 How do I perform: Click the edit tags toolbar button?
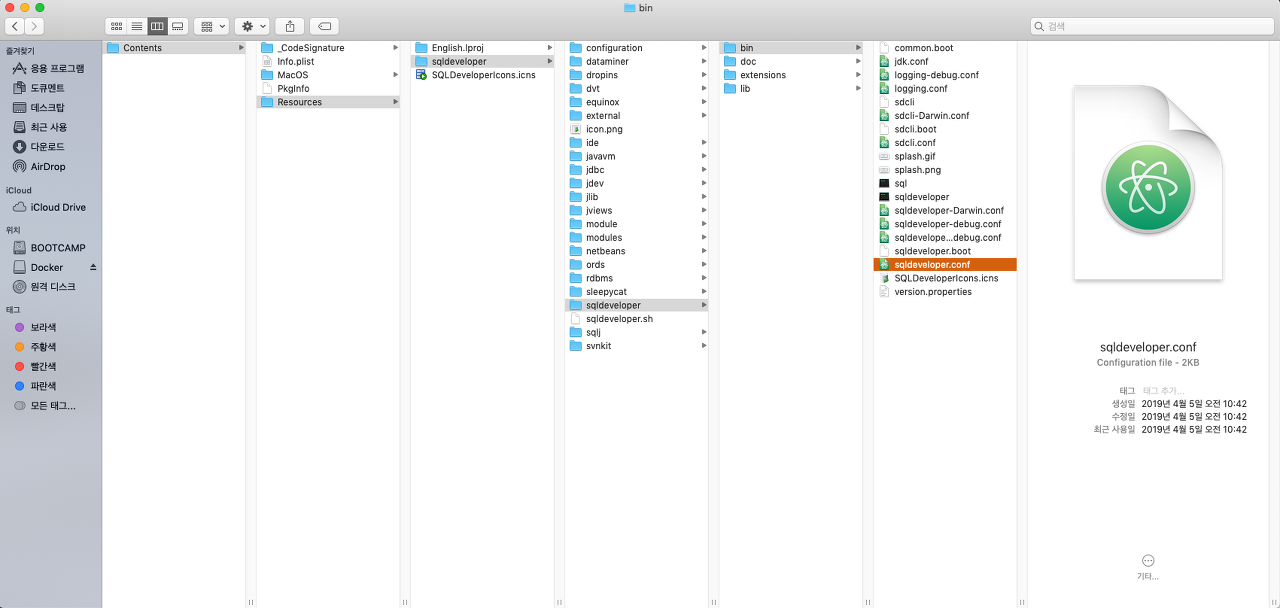click(x=324, y=26)
